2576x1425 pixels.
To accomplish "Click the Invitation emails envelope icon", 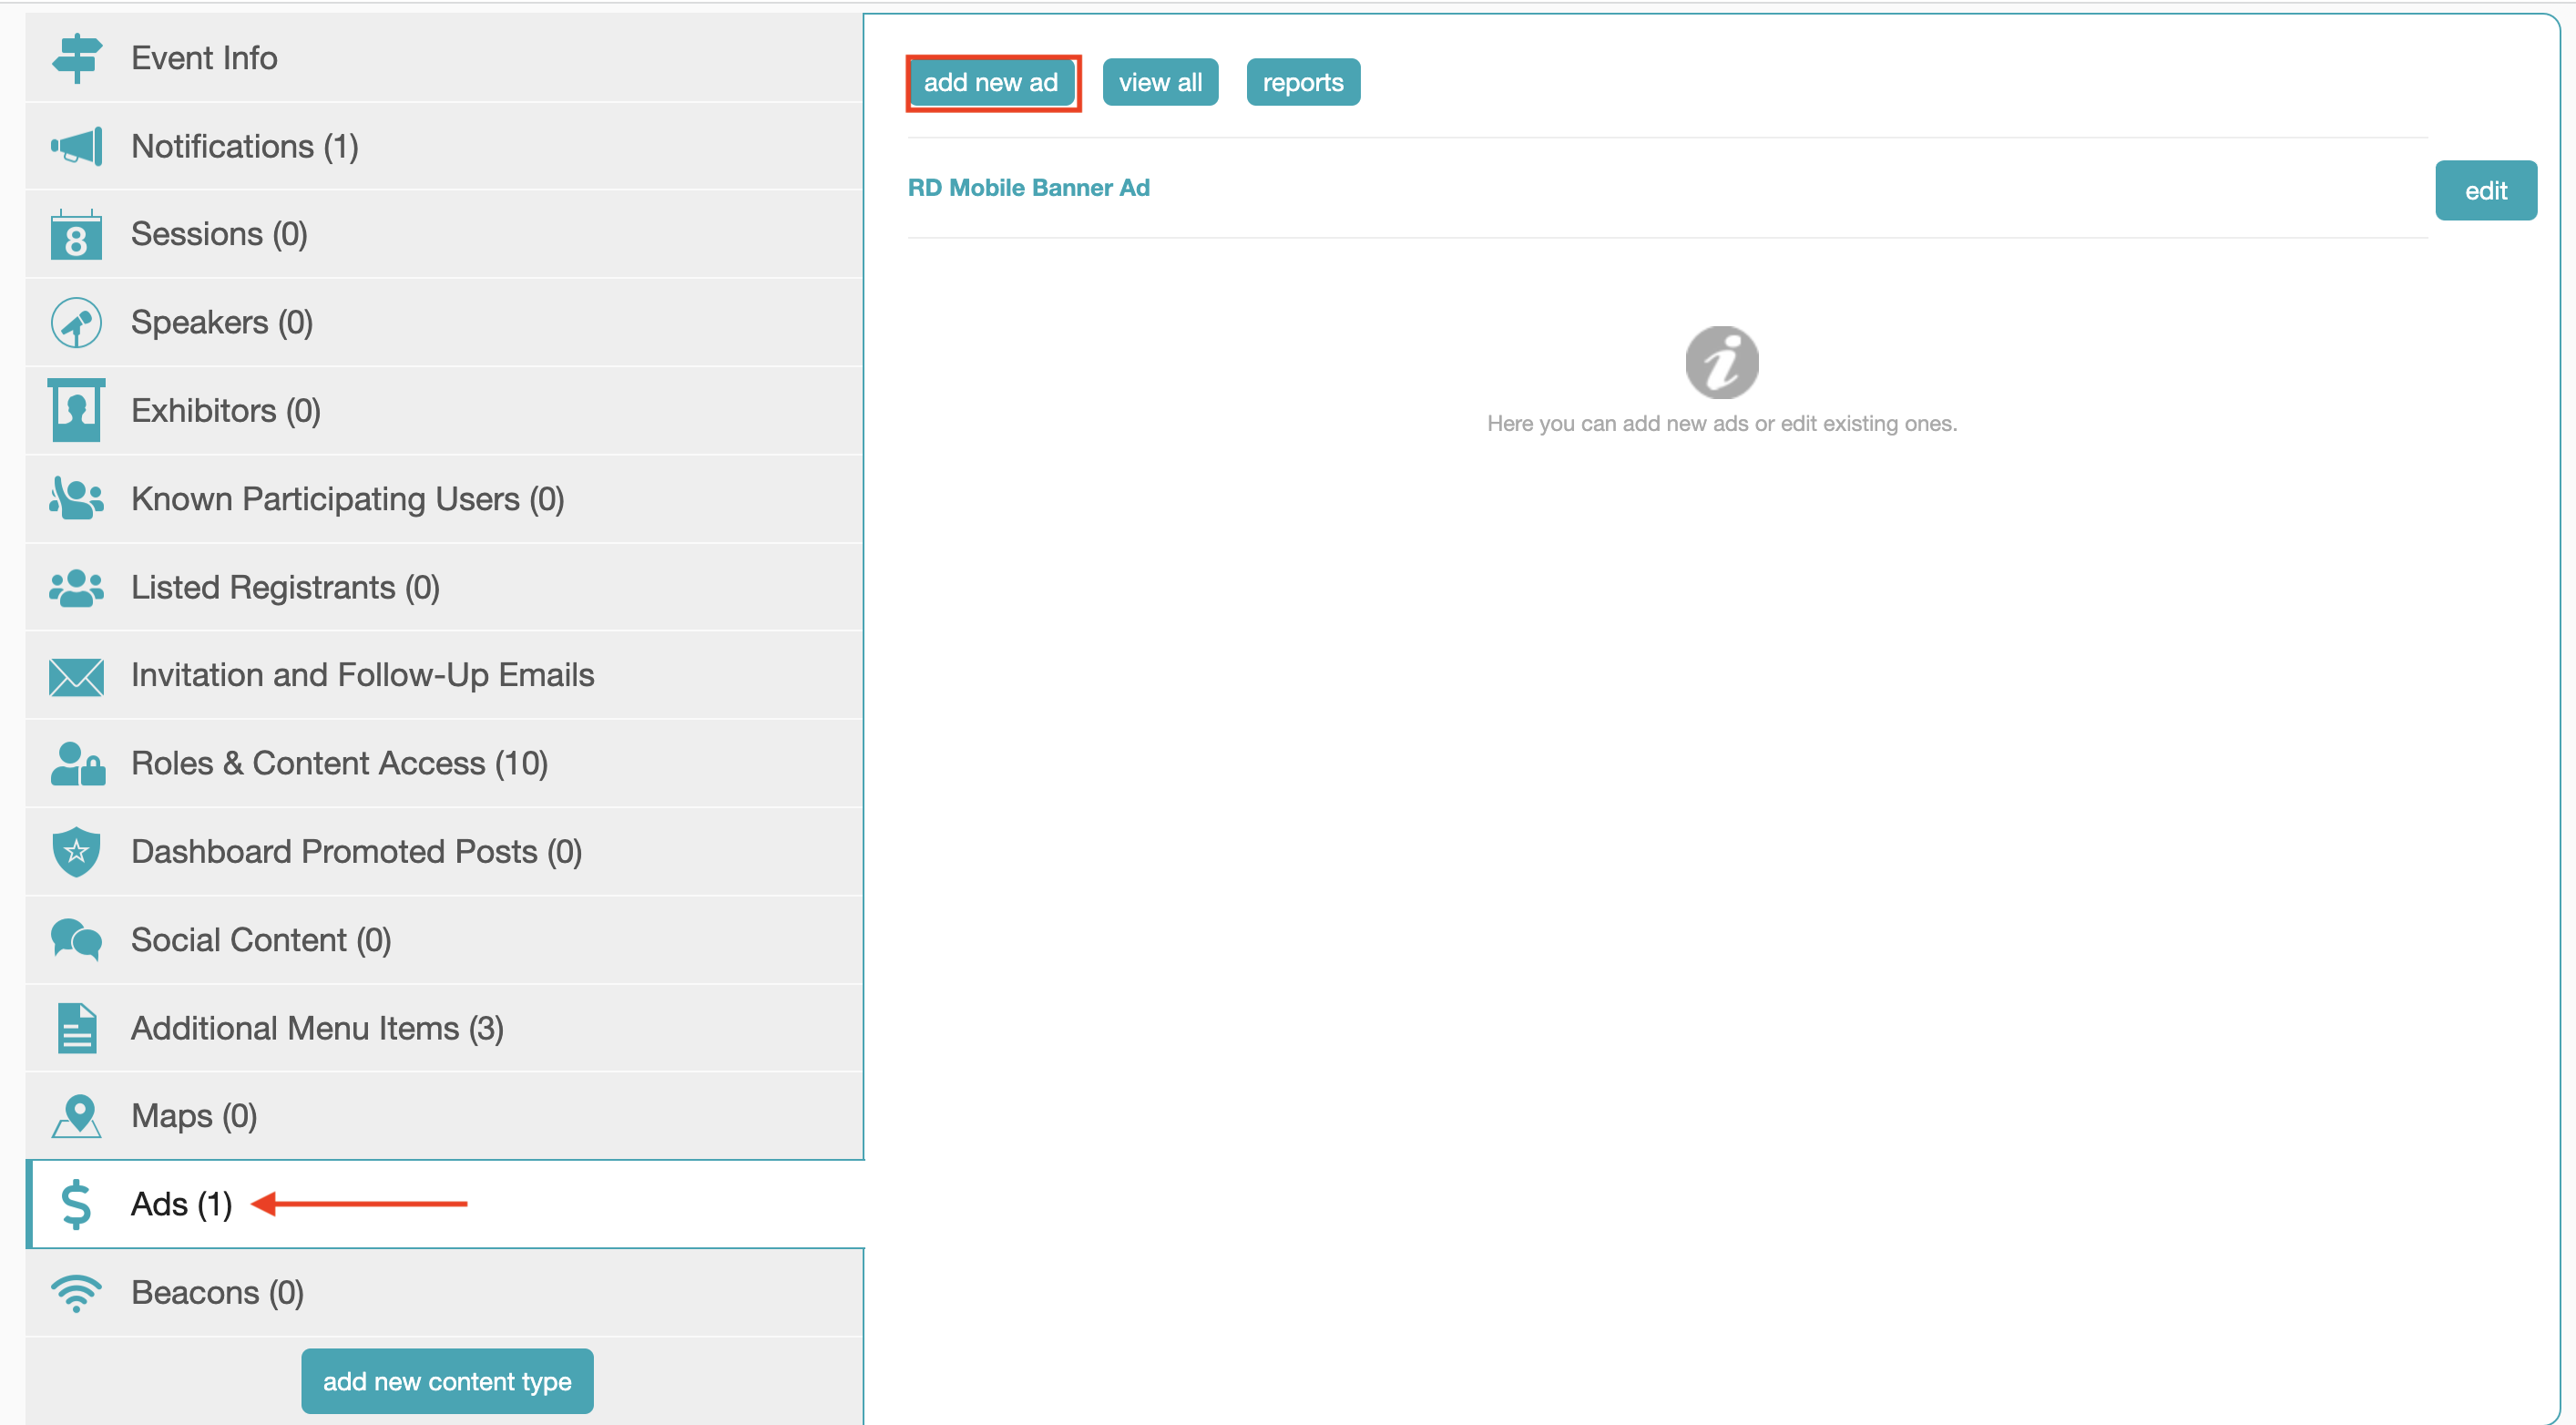I will coord(76,676).
